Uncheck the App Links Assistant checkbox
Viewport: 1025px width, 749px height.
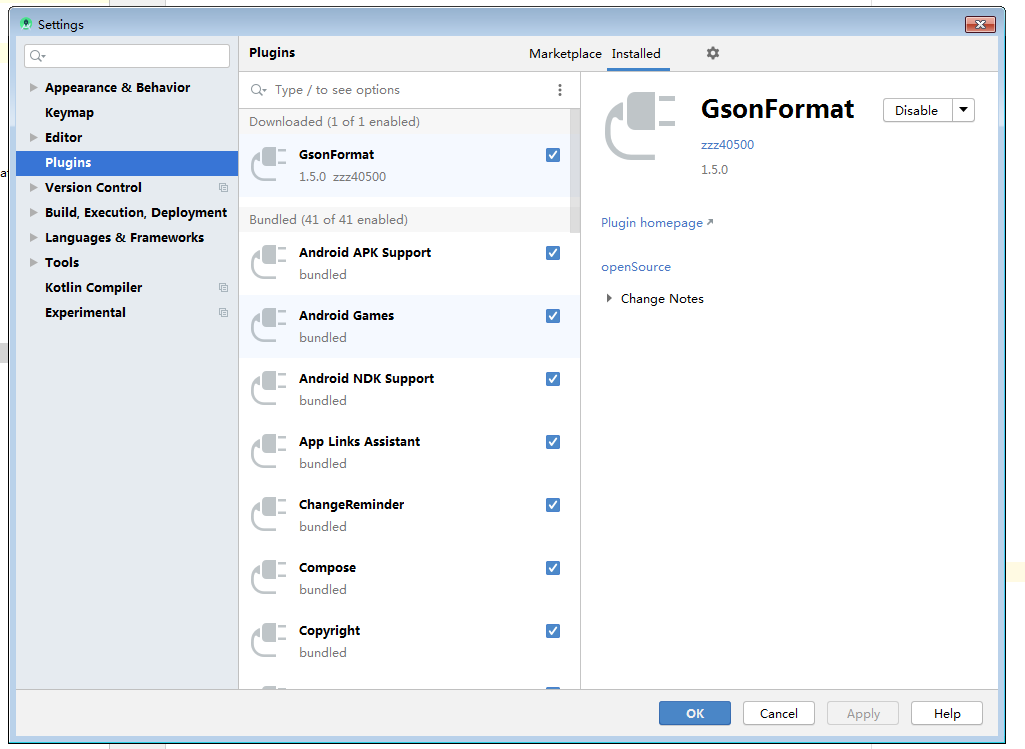(x=553, y=442)
